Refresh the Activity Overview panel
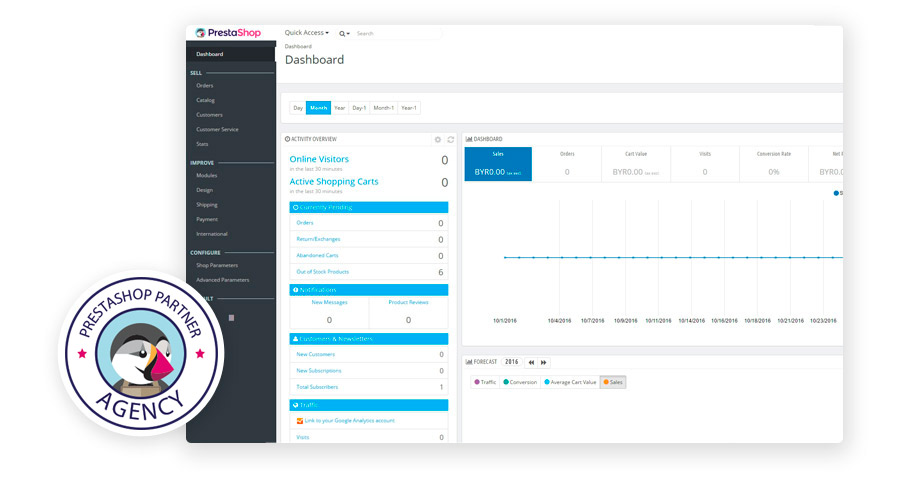This screenshot has width=899, height=477. pyautogui.click(x=451, y=139)
